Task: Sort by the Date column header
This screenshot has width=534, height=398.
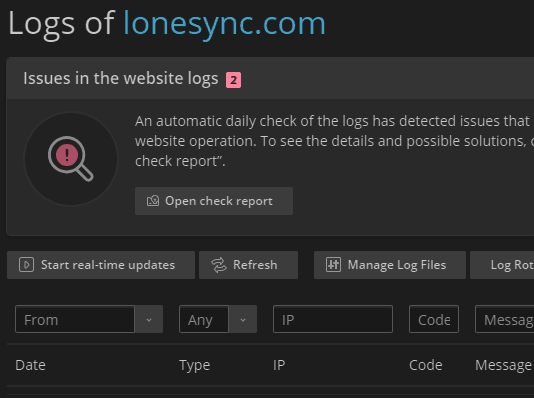Action: pyautogui.click(x=30, y=365)
